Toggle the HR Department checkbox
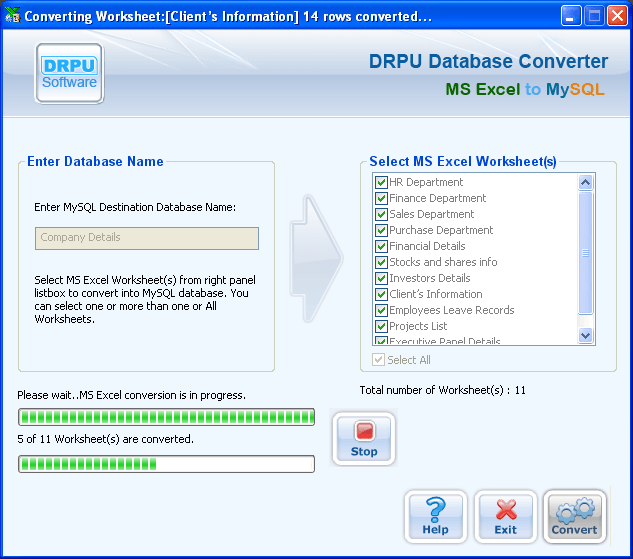 pos(381,182)
